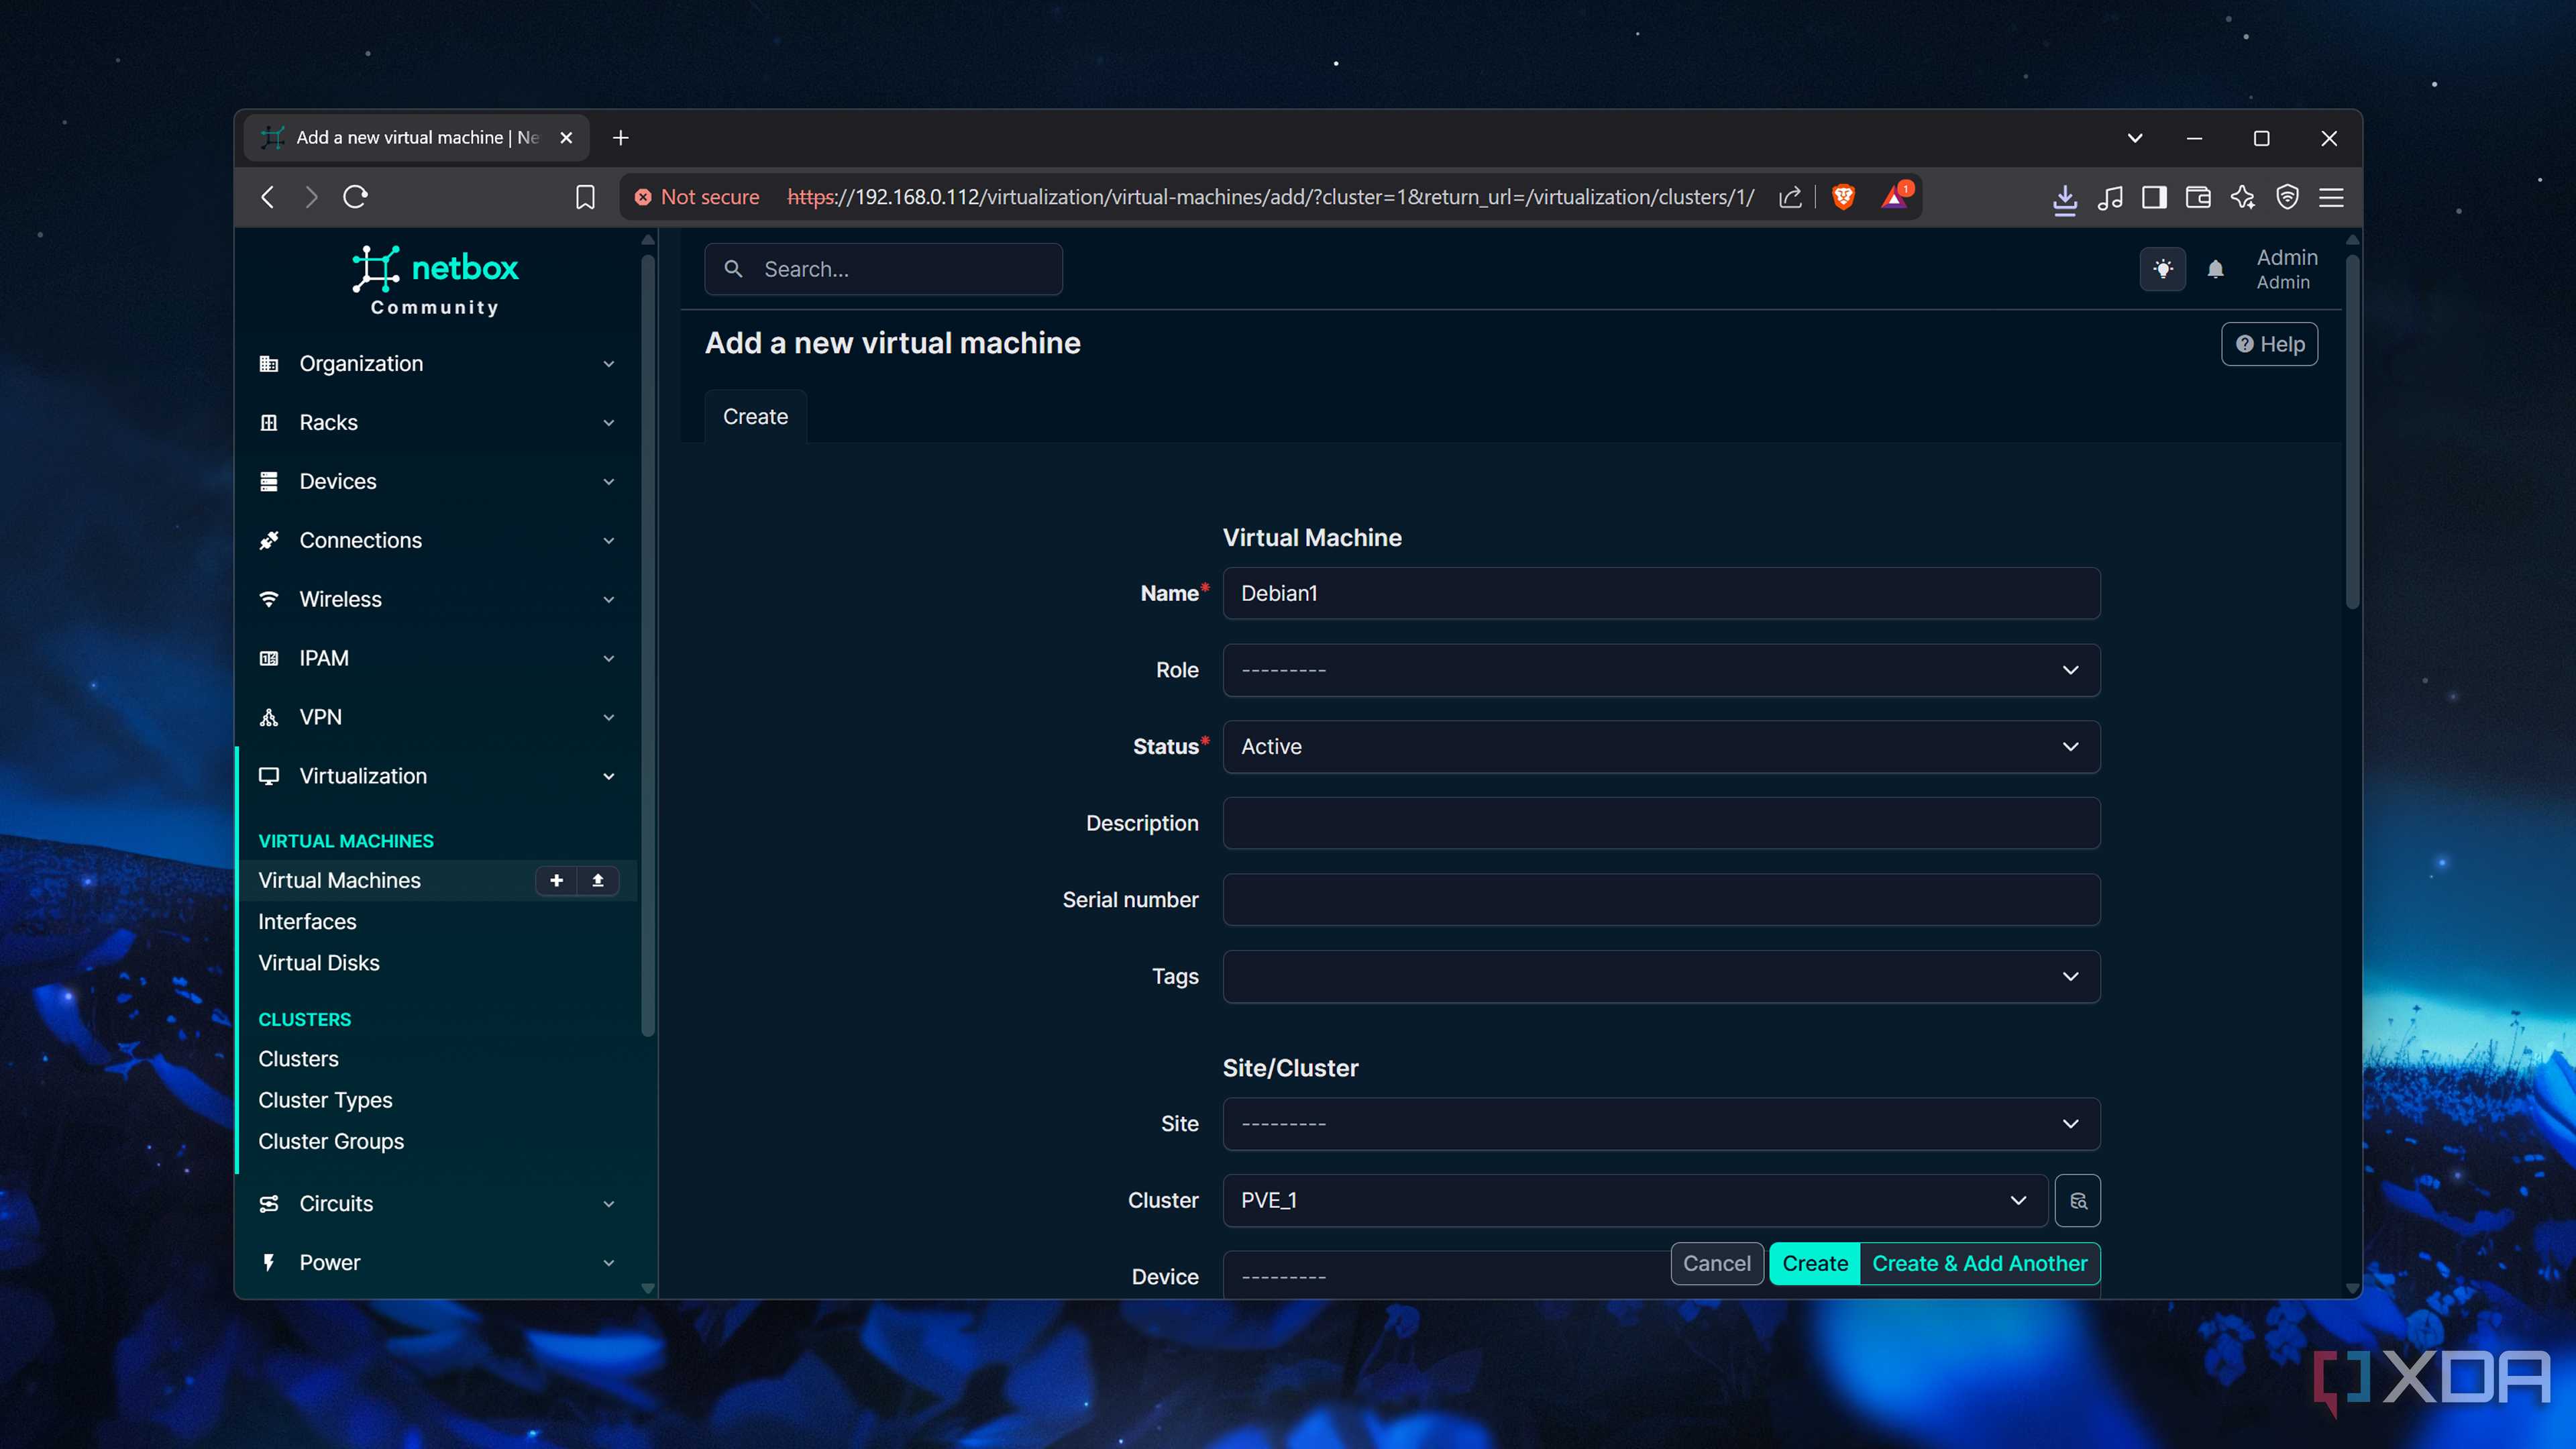Open the browser downloads icon
The image size is (2576, 1449).
(x=2065, y=197)
